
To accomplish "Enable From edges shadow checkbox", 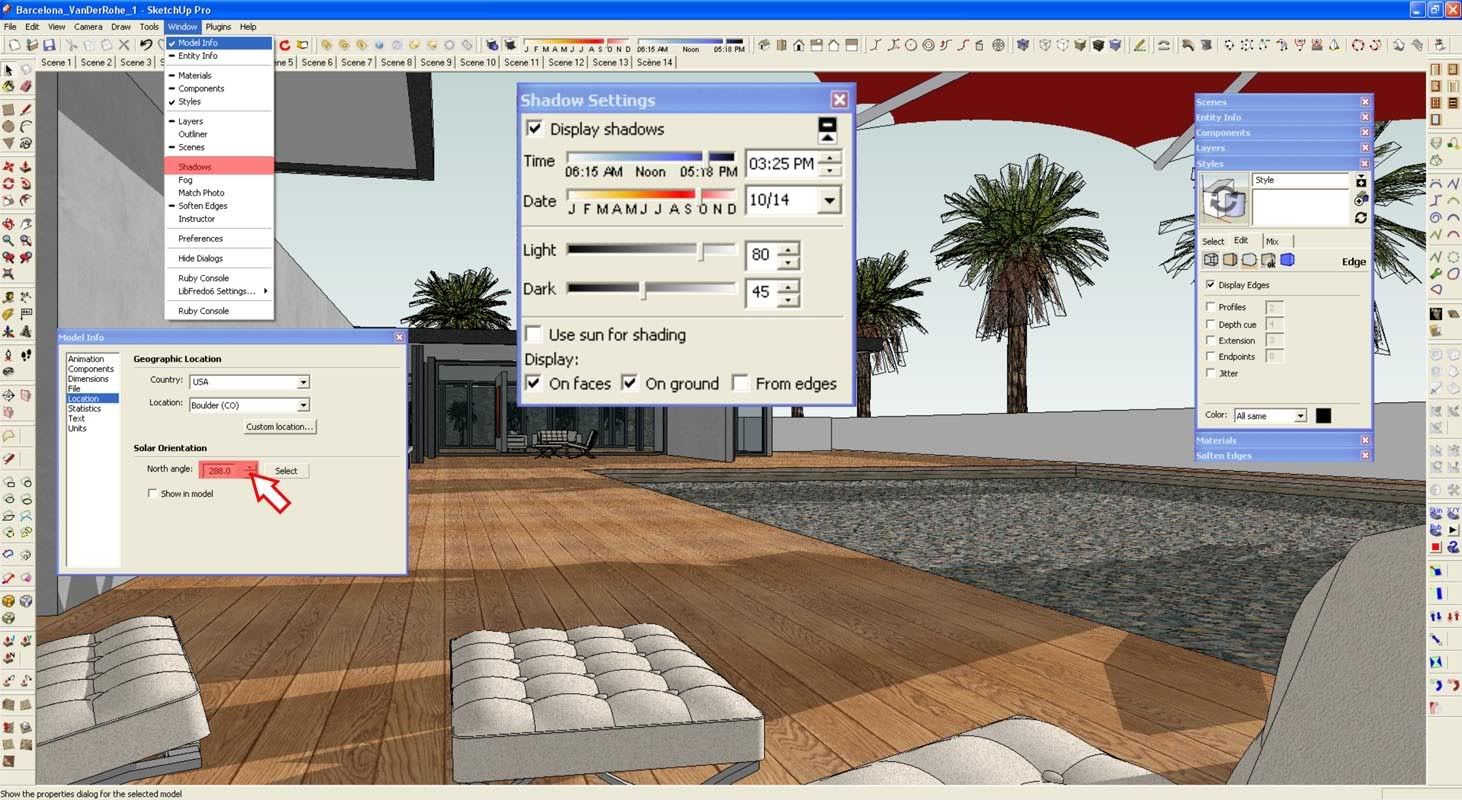I will click(x=740, y=383).
